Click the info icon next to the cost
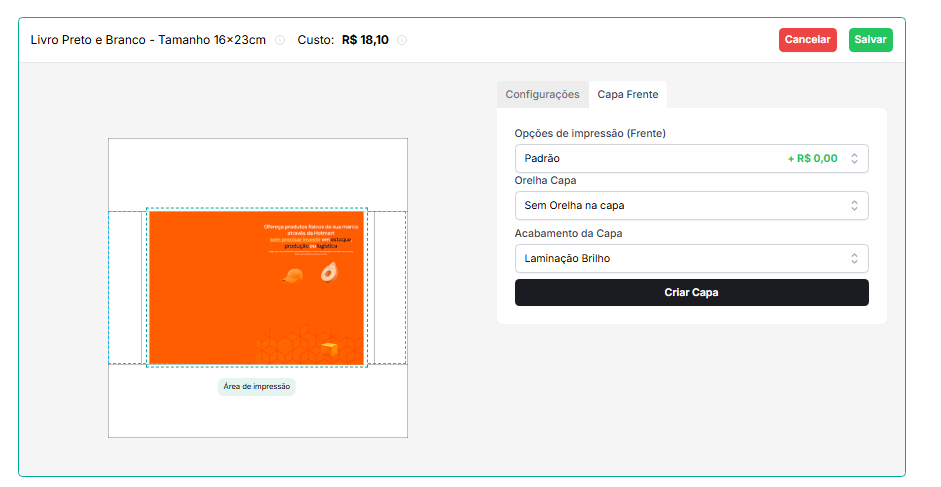941x487 pixels. coord(402,41)
